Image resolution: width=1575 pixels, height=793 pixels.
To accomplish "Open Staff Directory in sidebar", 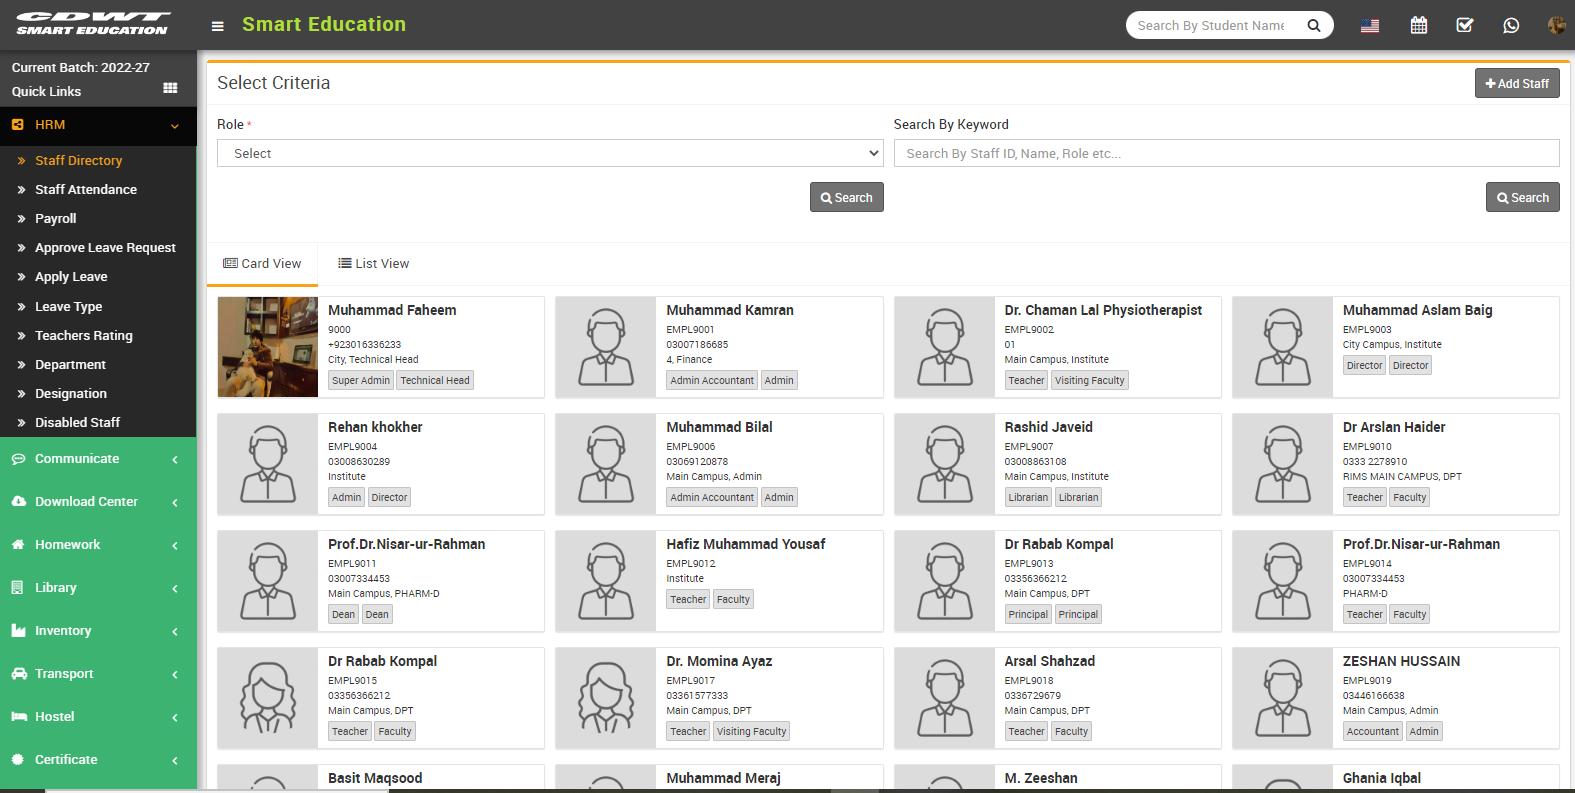I will [x=78, y=161].
